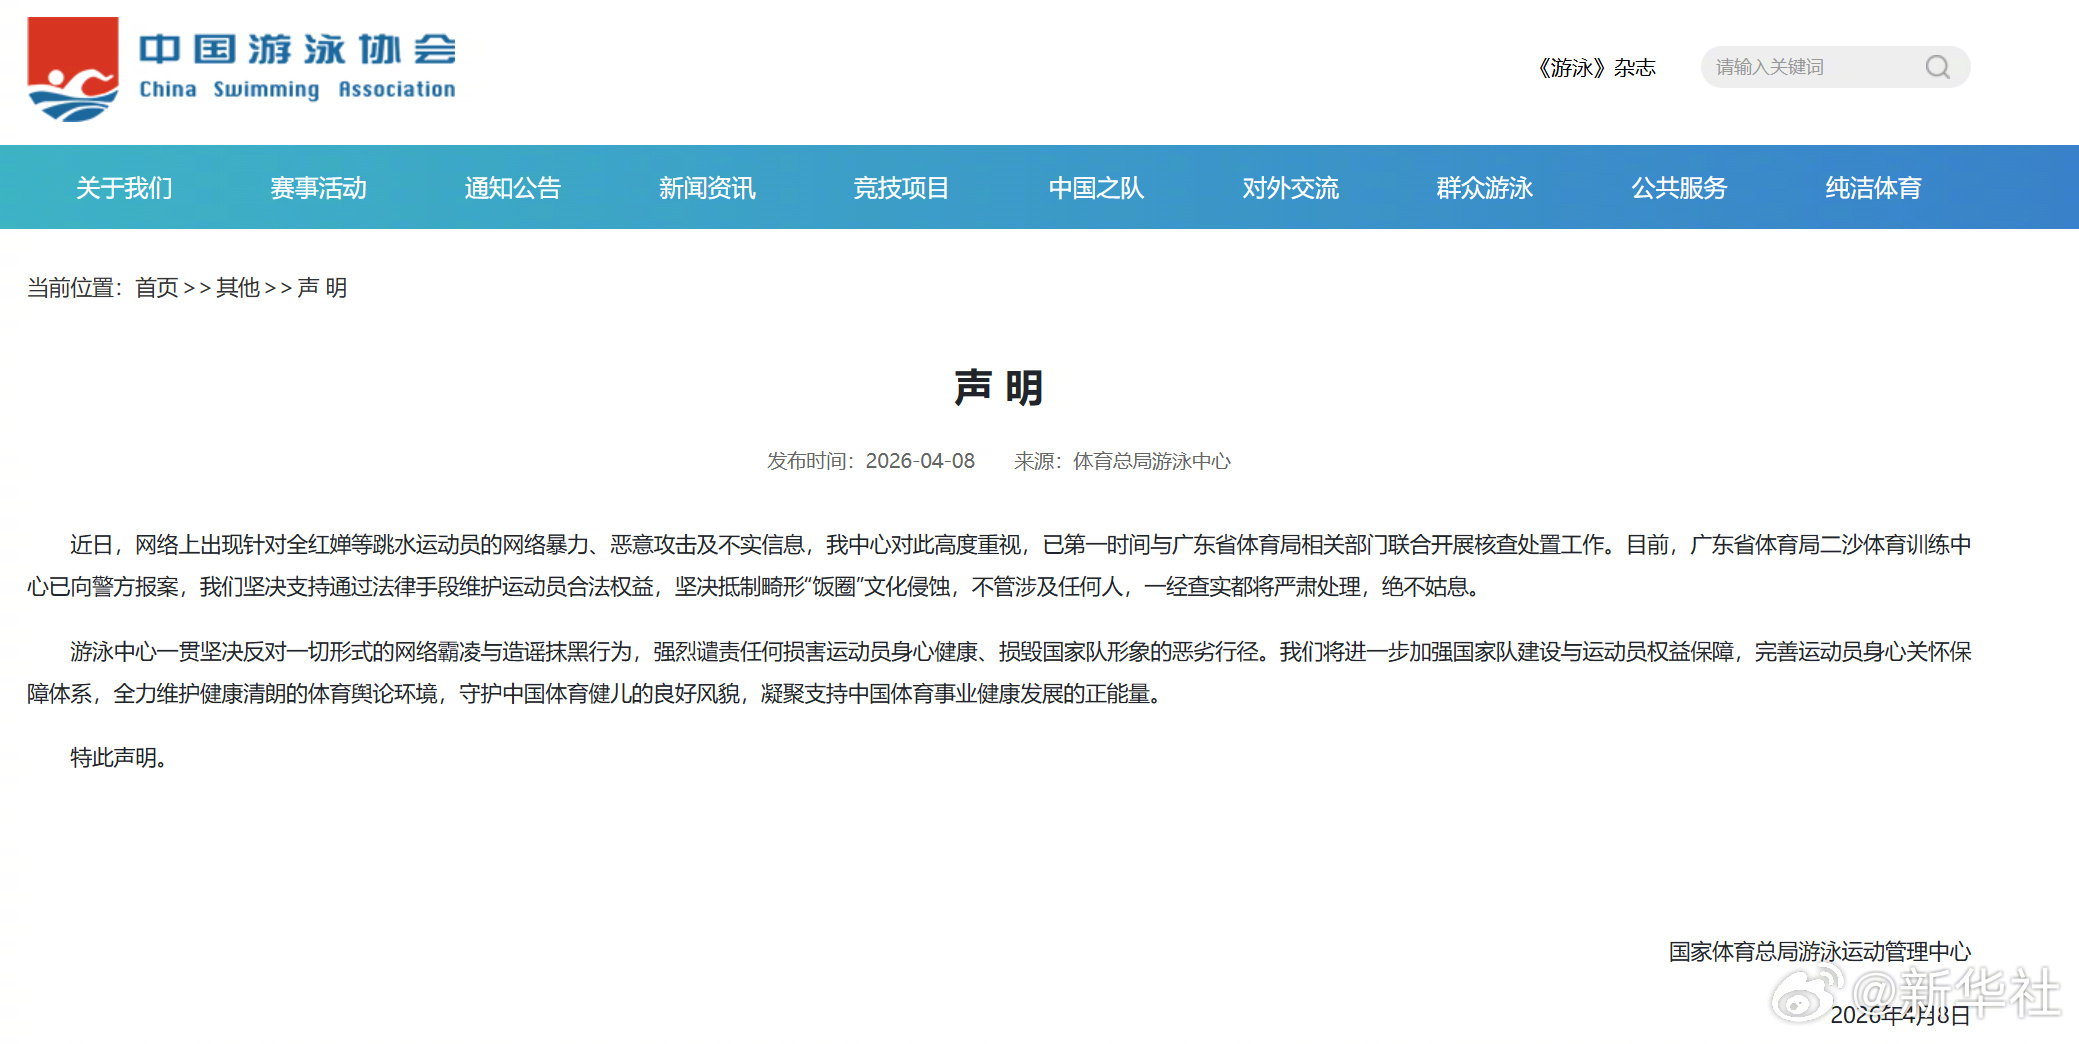Select the 群众游泳 navigation item
Viewport: 2079px width, 1044px height.
(1483, 188)
